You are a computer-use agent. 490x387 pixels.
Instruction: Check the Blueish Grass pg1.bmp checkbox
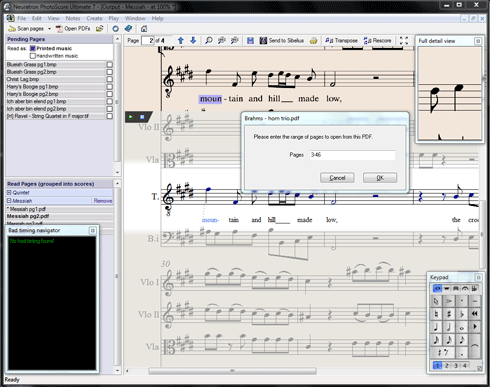coord(109,65)
